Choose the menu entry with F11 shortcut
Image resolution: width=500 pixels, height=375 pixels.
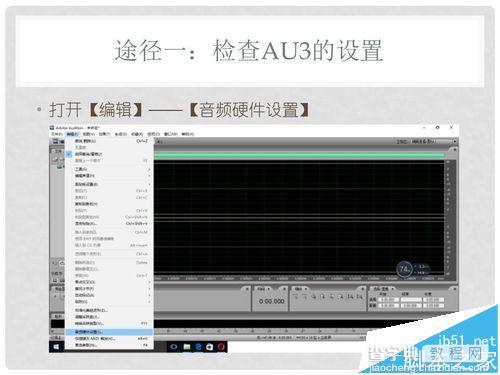point(109,323)
